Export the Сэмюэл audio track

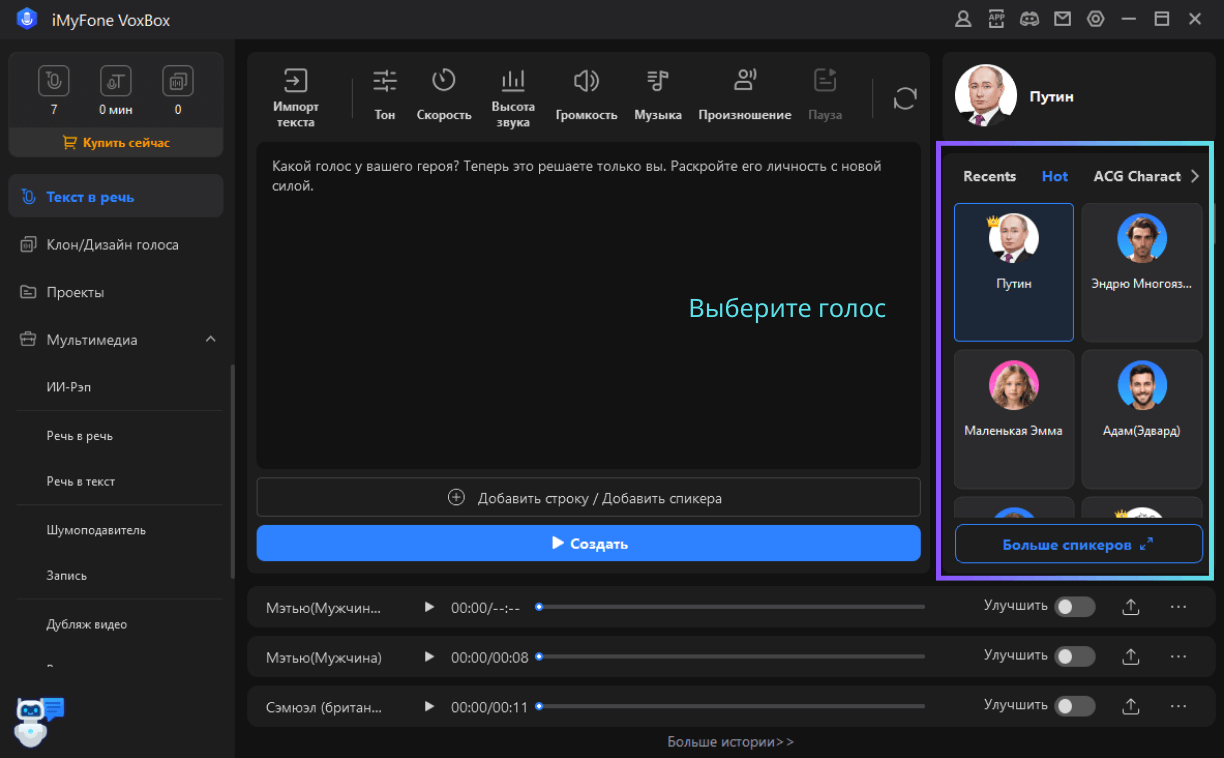point(1131,707)
